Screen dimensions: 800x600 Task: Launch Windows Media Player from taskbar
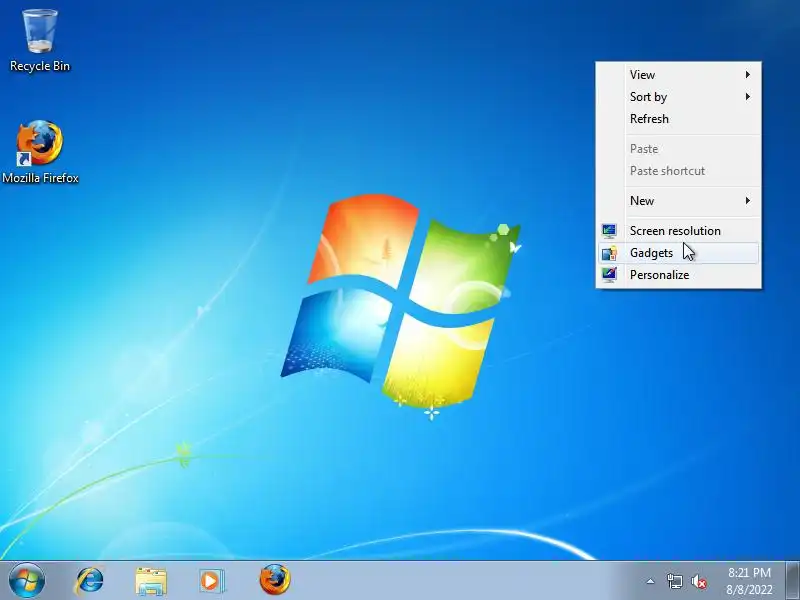point(211,581)
